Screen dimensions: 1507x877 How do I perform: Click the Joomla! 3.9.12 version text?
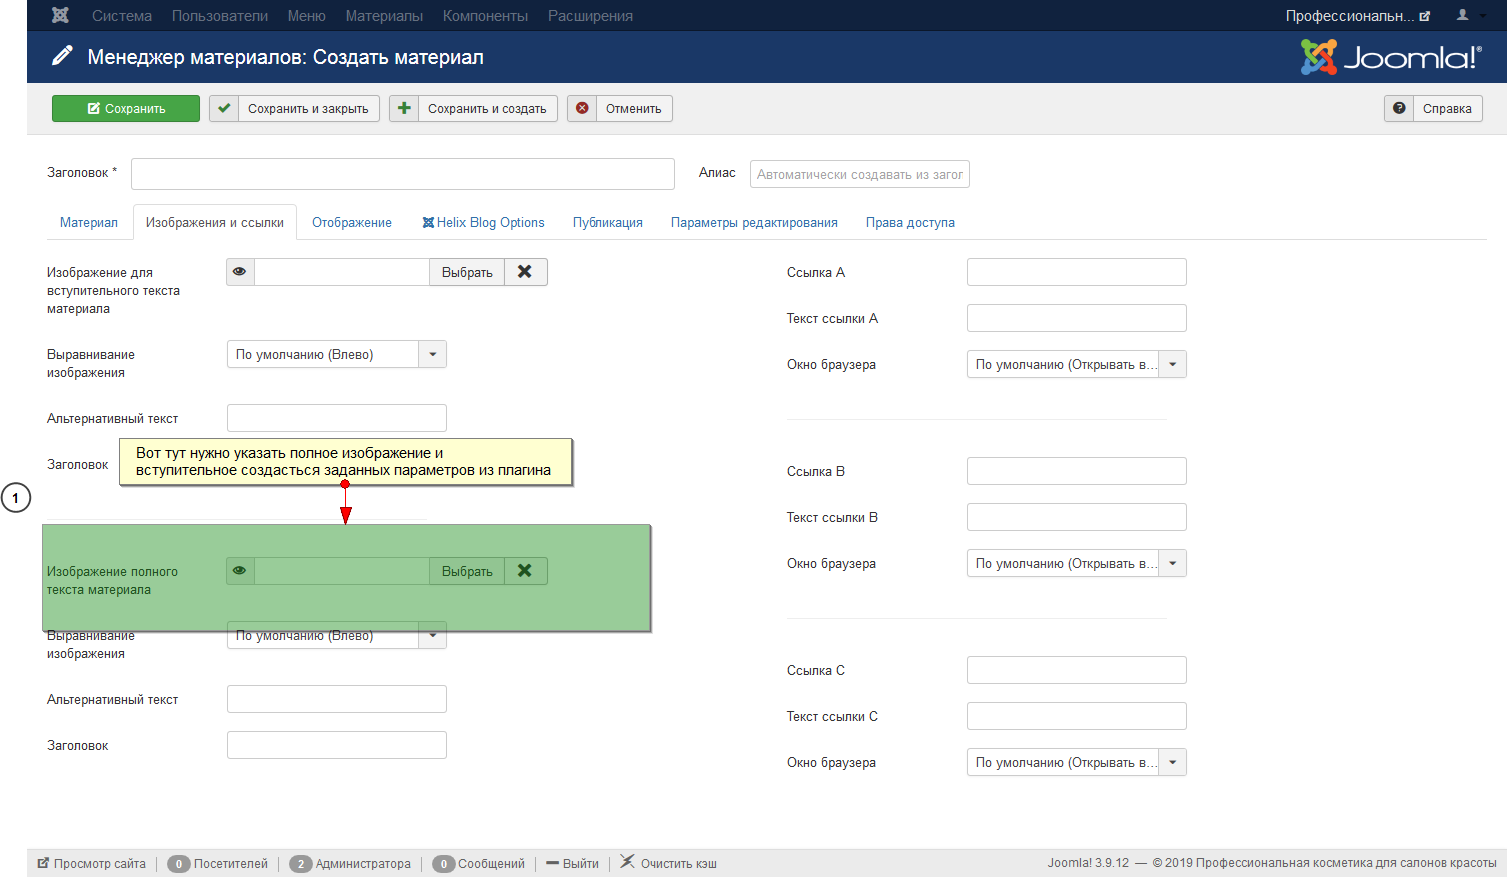point(1088,863)
